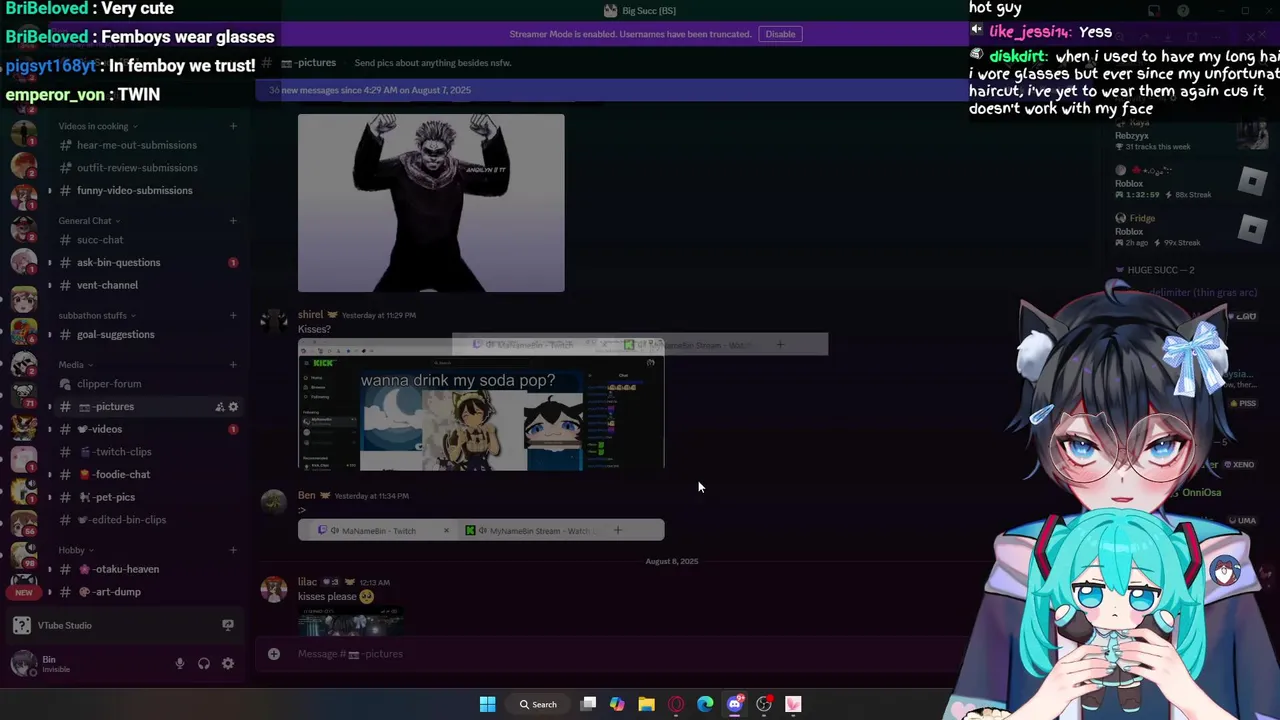This screenshot has height=720, width=1280.
Task: Add channel to 'Videos in cooking' category
Action: click(x=233, y=126)
